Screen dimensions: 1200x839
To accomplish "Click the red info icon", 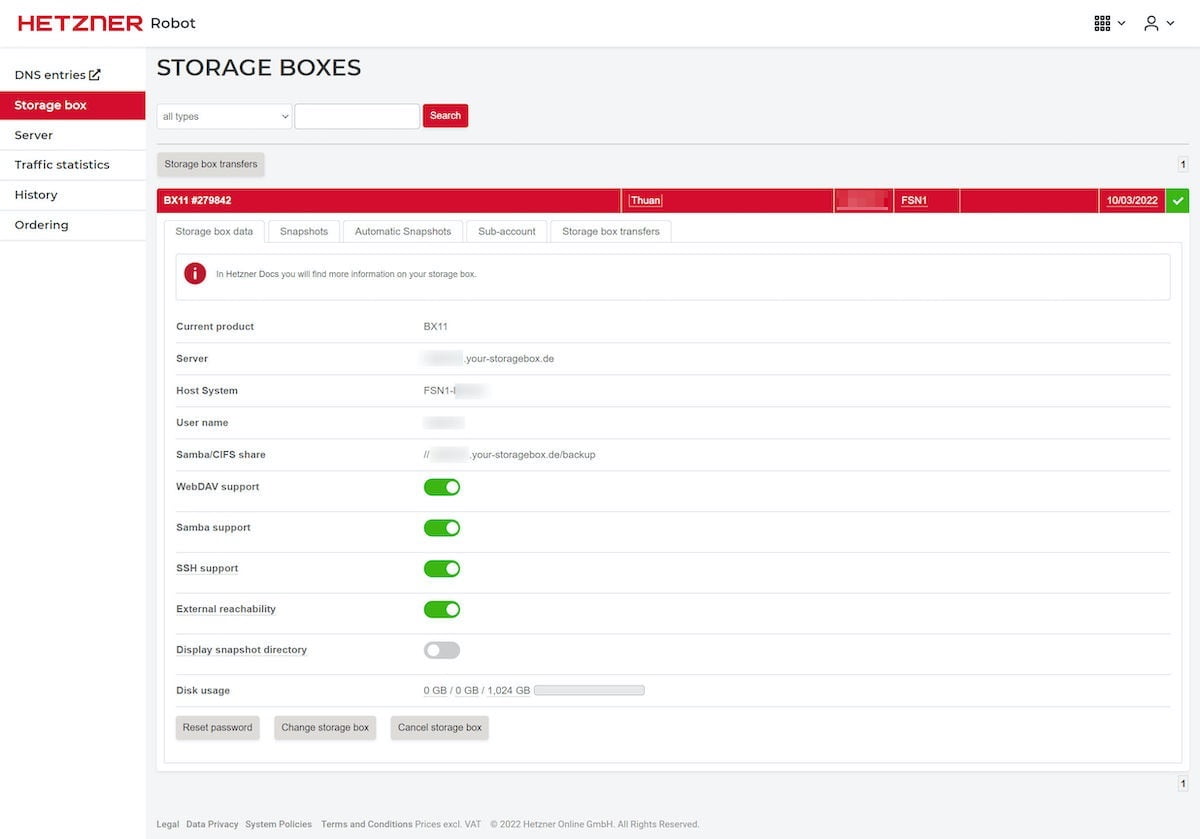I will [x=195, y=274].
